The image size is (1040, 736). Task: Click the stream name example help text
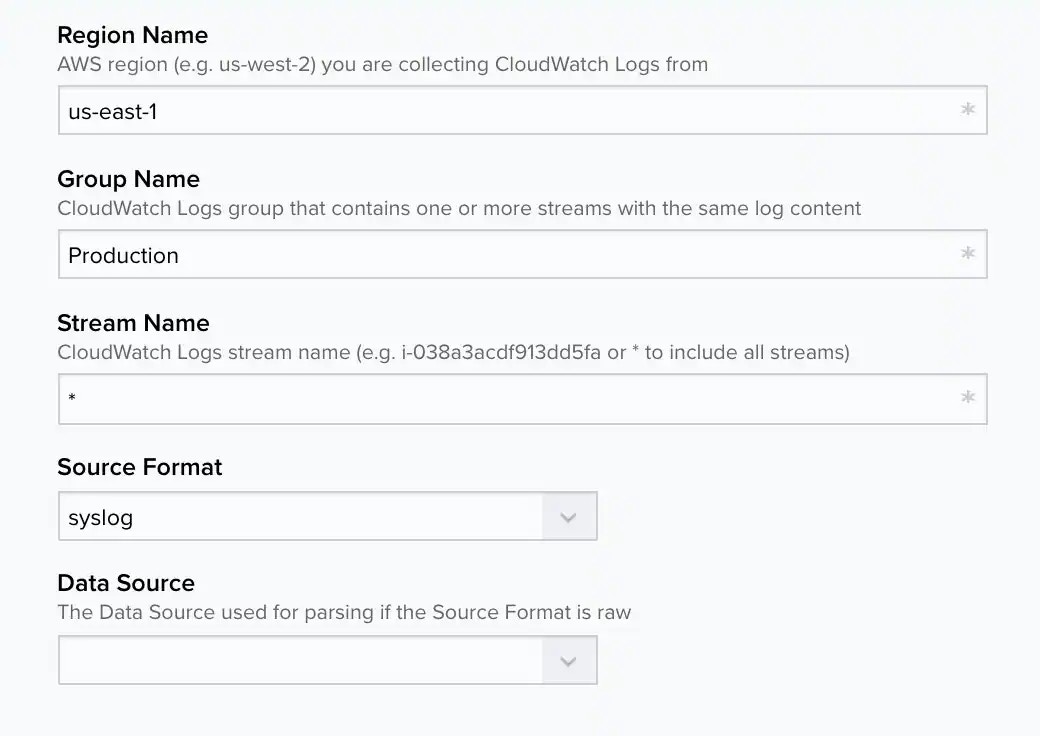(453, 353)
